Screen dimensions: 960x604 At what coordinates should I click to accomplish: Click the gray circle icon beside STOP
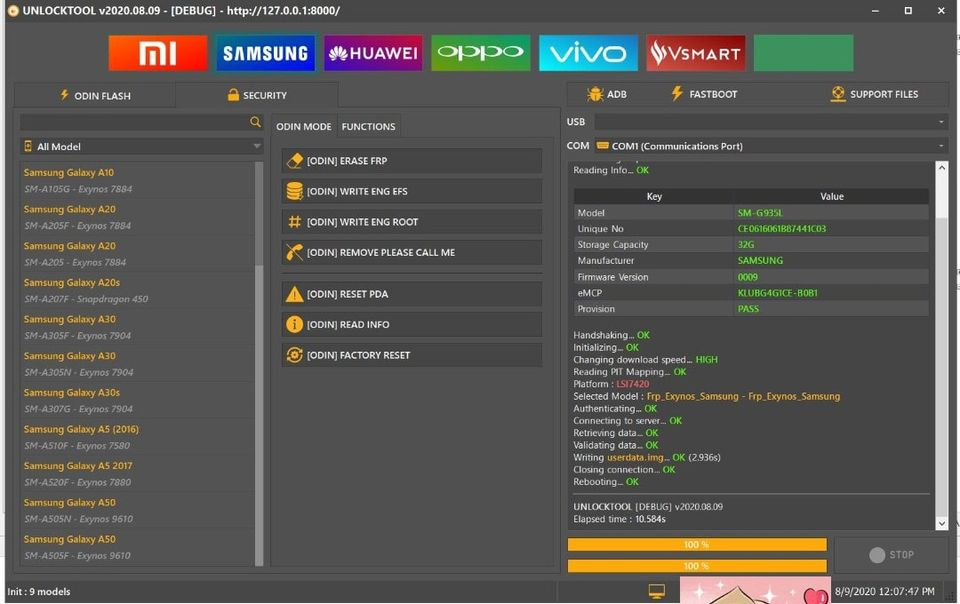(x=877, y=554)
